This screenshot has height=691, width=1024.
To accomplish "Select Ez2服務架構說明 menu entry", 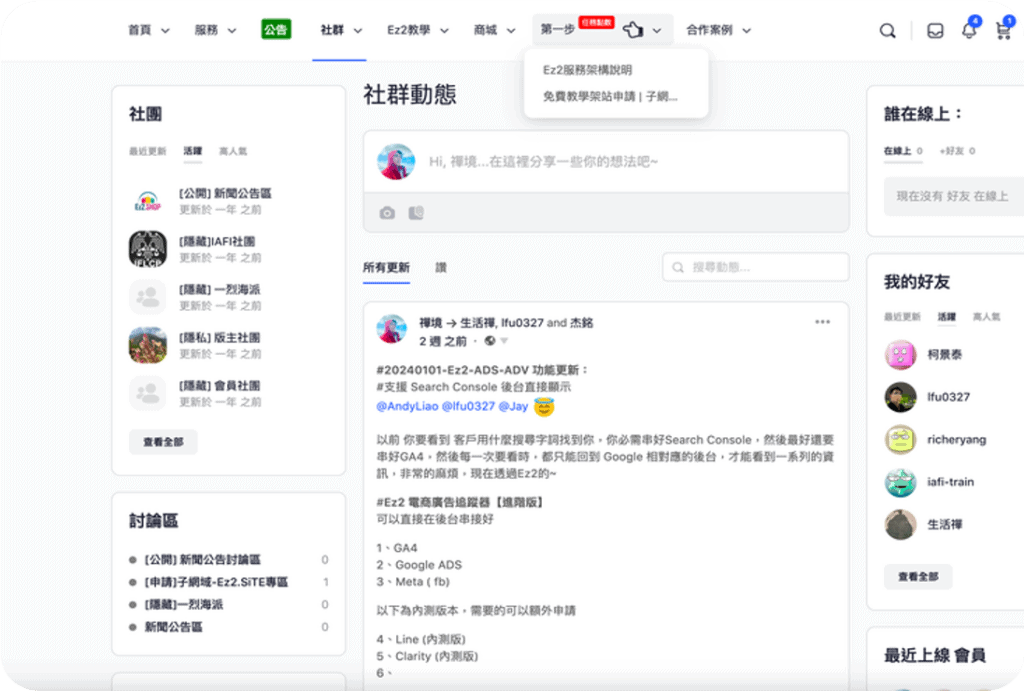I will point(587,70).
